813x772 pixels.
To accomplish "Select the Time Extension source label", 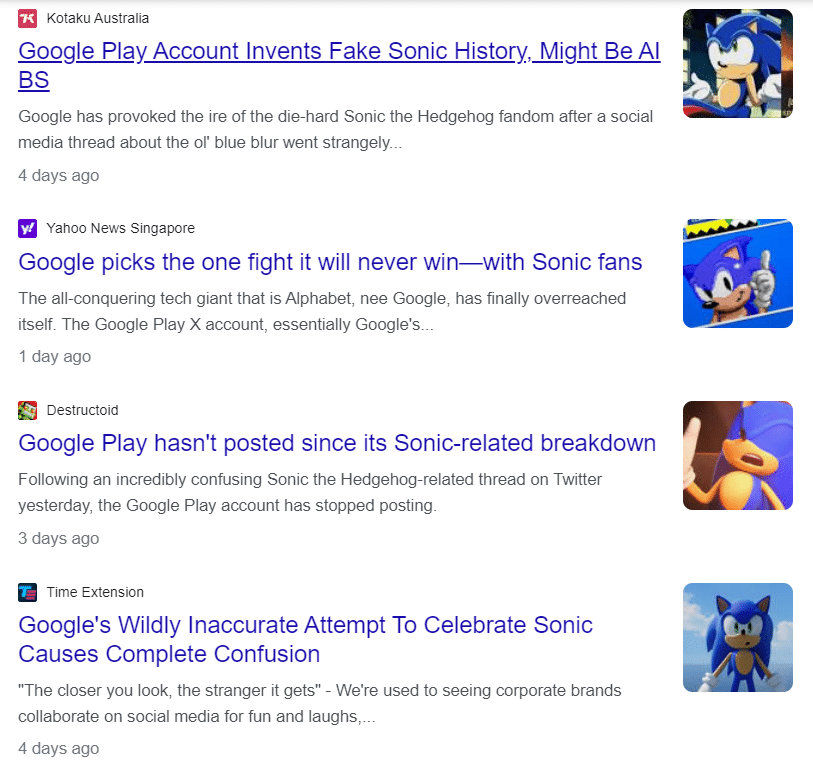I will (97, 592).
